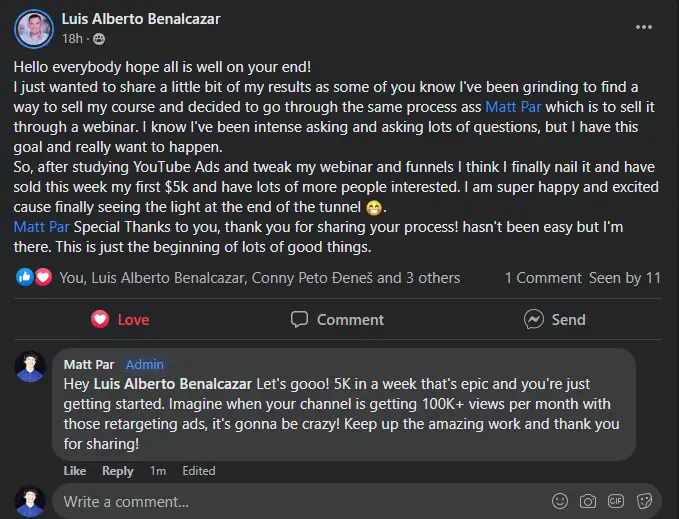
Task: Like Matt Par's comment
Action: 75,471
